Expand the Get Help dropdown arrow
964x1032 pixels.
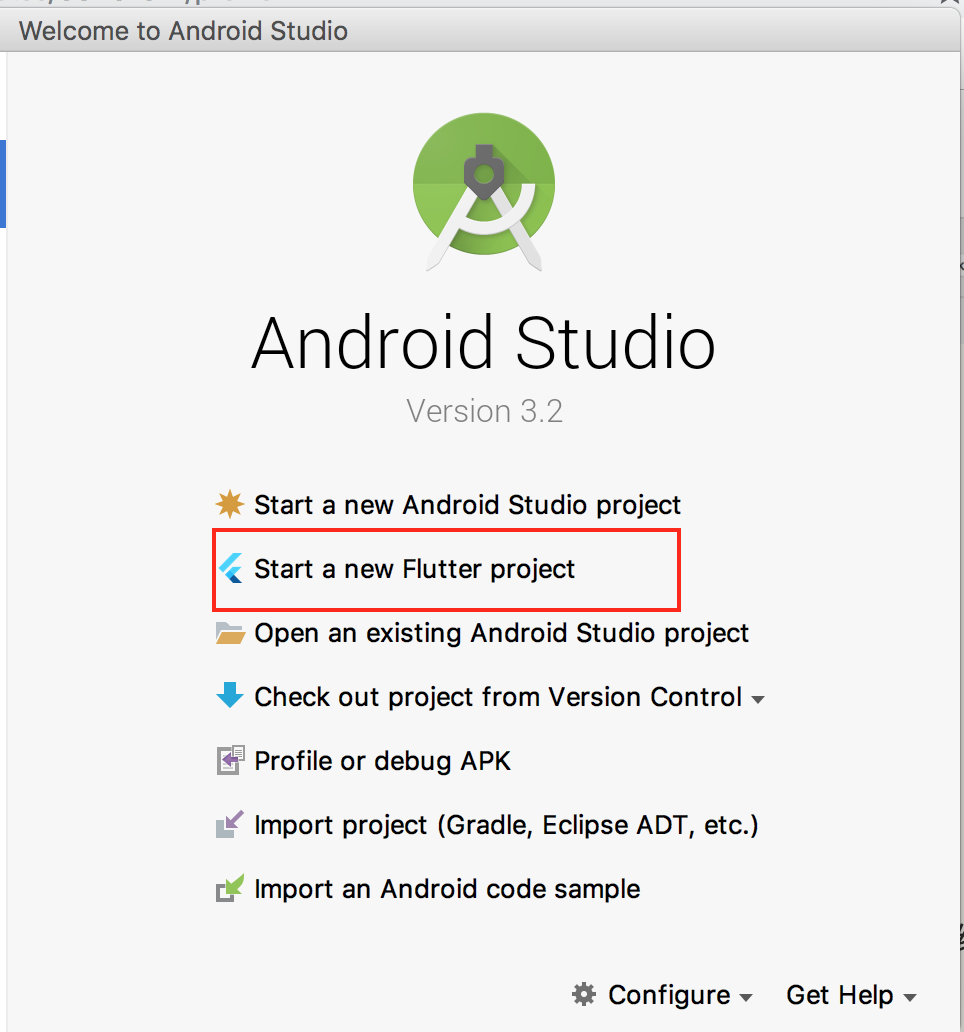[x=909, y=998]
